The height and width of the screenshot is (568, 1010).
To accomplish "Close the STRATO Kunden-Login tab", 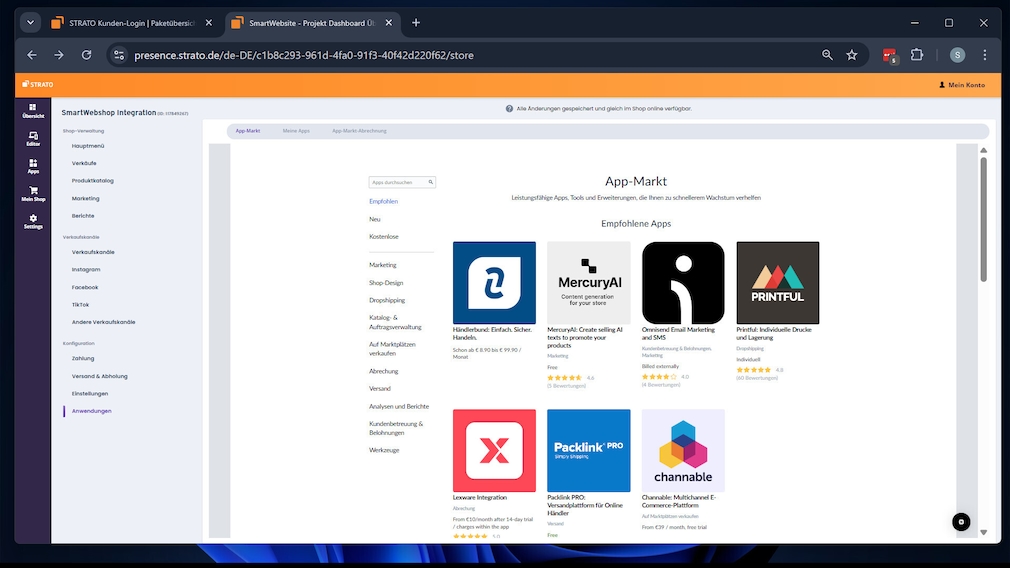I will (209, 23).
